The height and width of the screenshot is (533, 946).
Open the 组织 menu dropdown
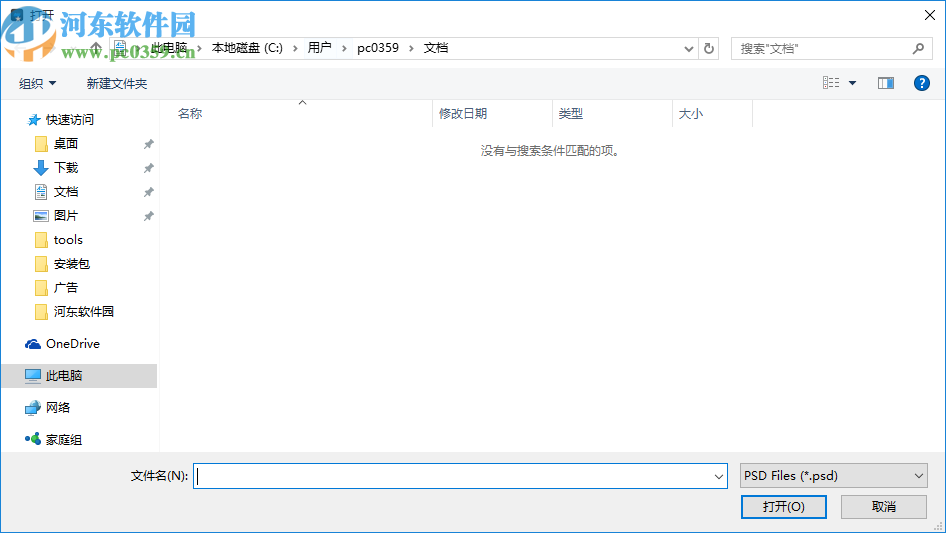37,83
